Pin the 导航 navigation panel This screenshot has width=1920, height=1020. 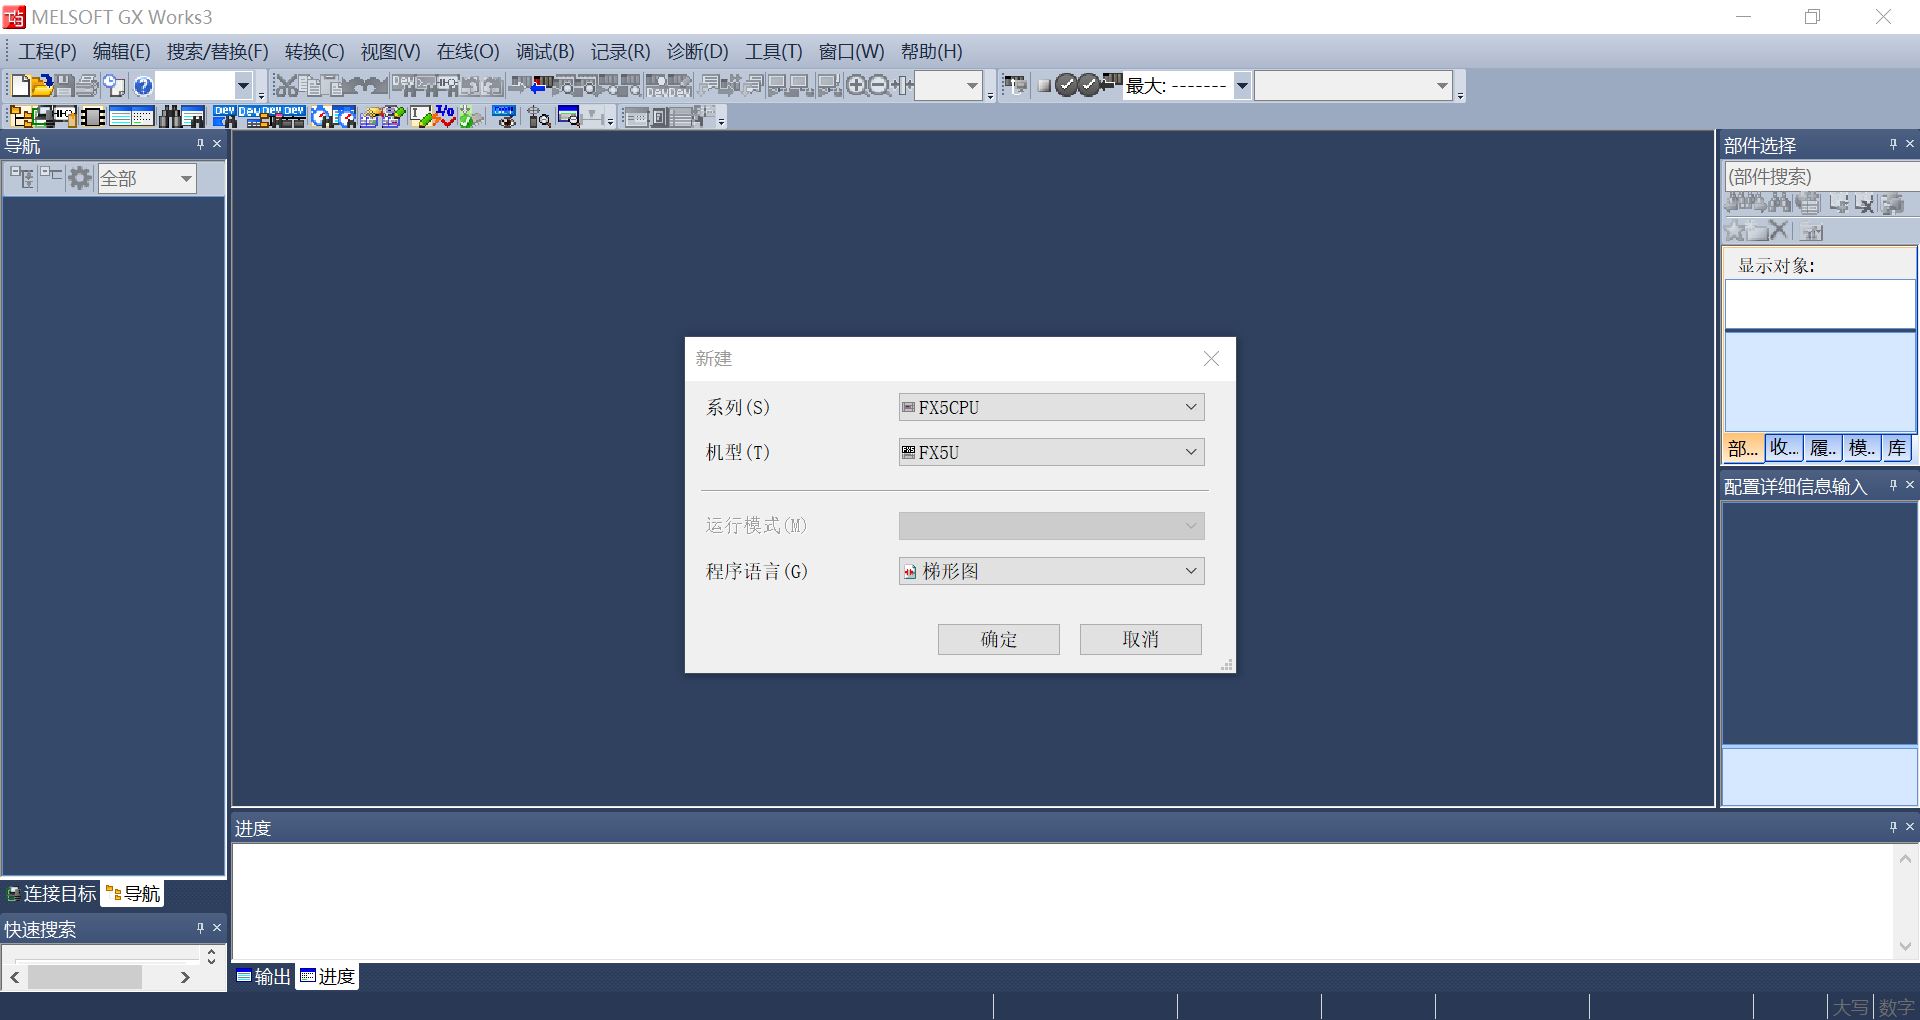click(199, 144)
